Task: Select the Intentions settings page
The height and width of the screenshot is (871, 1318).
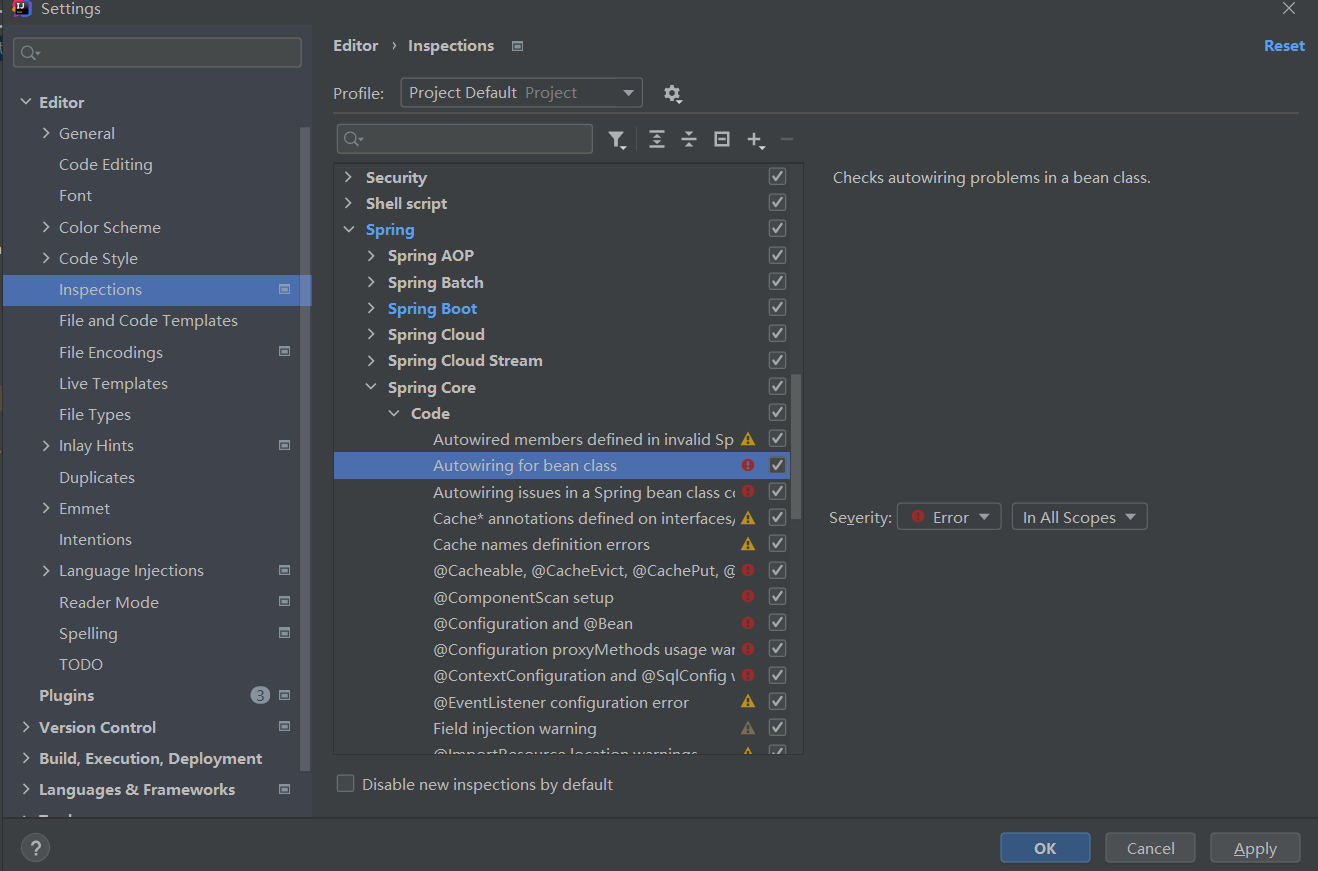Action: tap(95, 539)
